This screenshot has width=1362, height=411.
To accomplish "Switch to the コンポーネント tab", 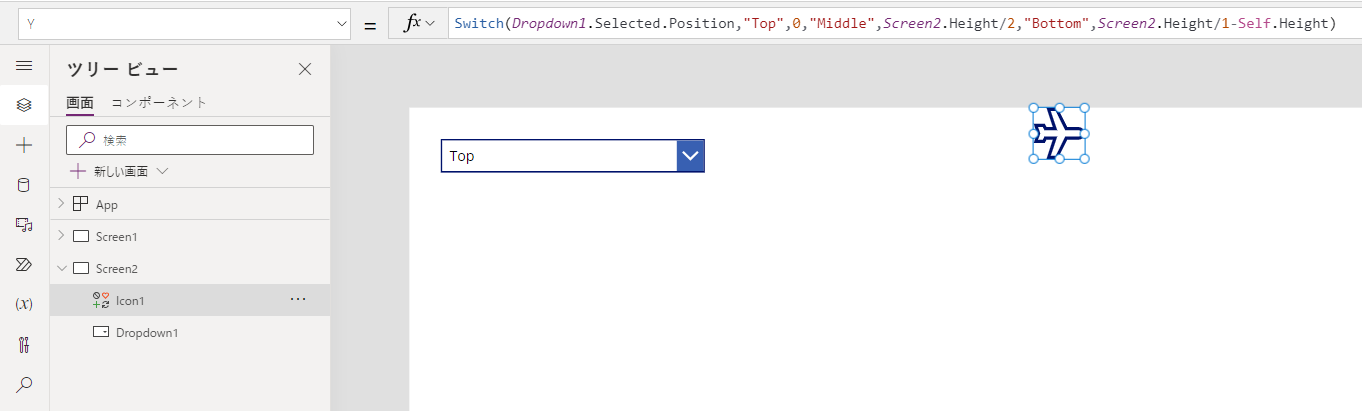I will 159,103.
